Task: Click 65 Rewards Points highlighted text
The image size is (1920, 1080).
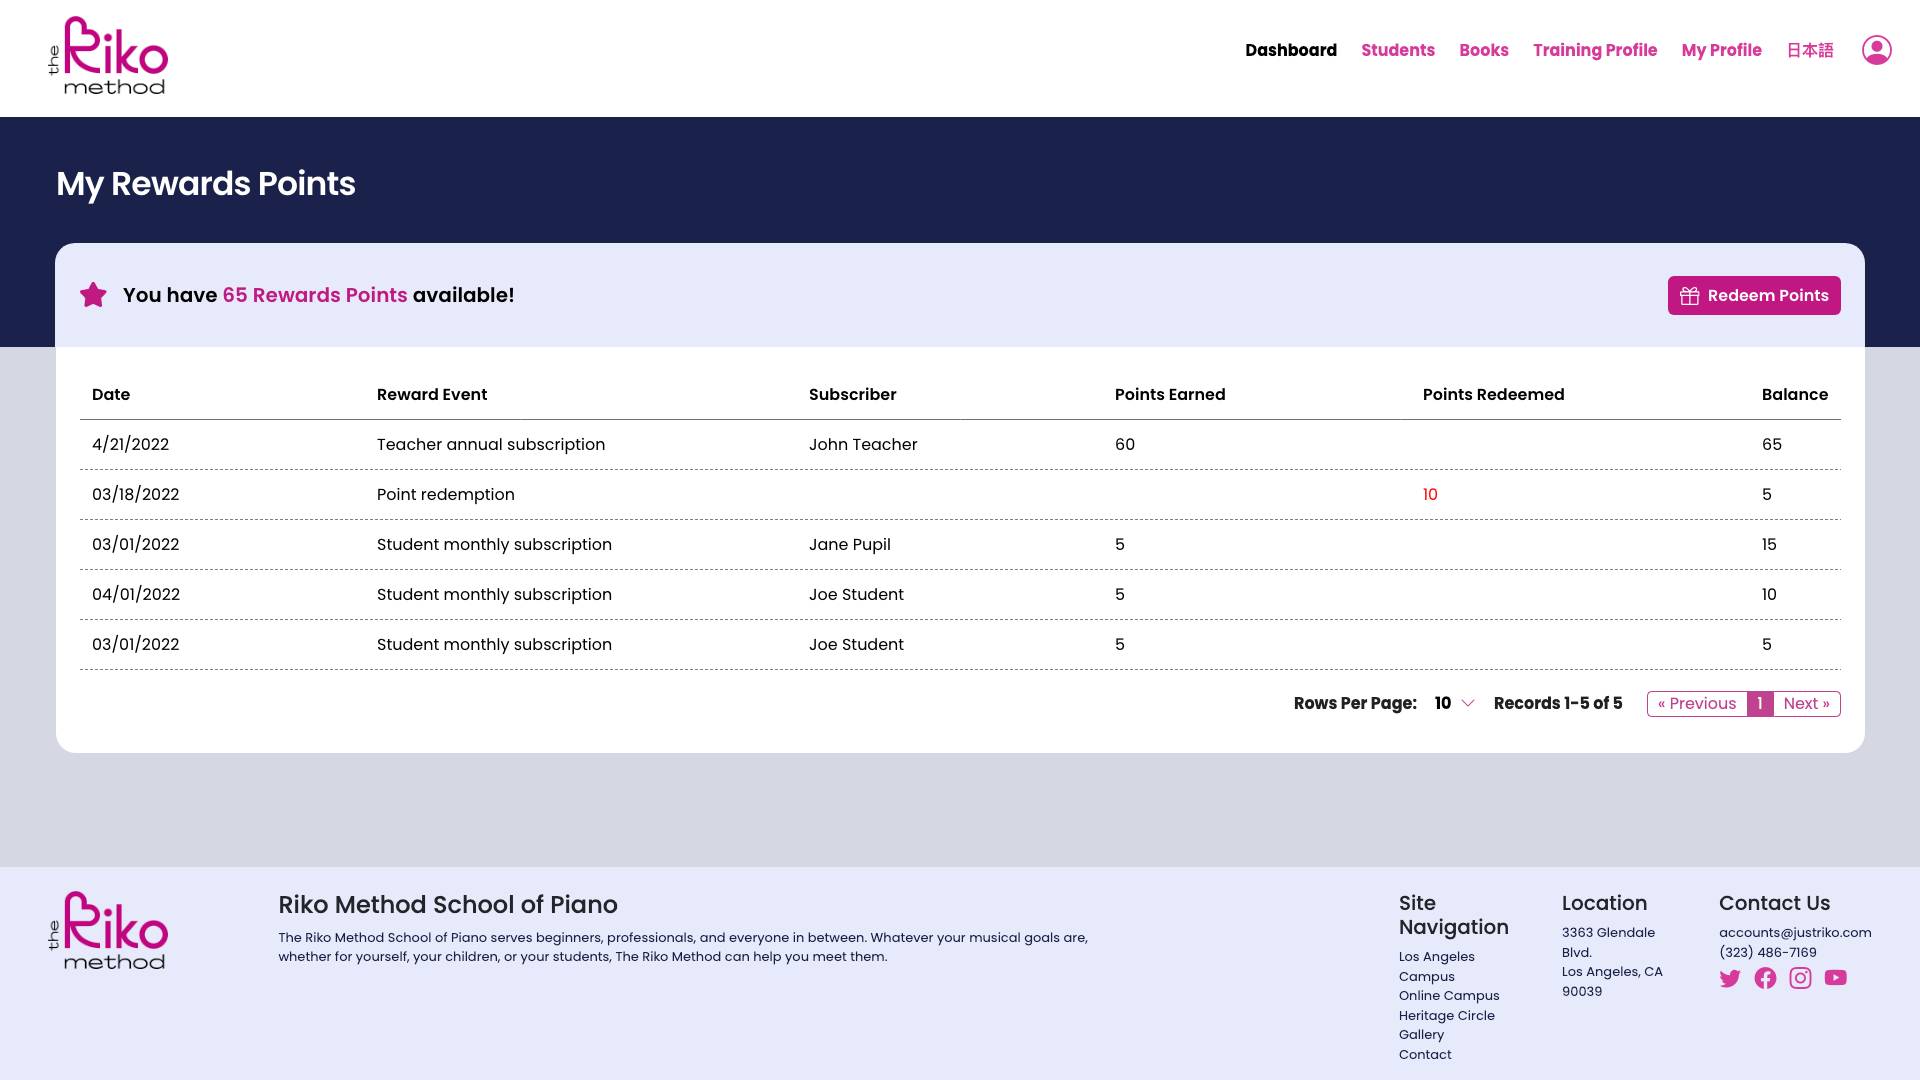Action: (314, 295)
